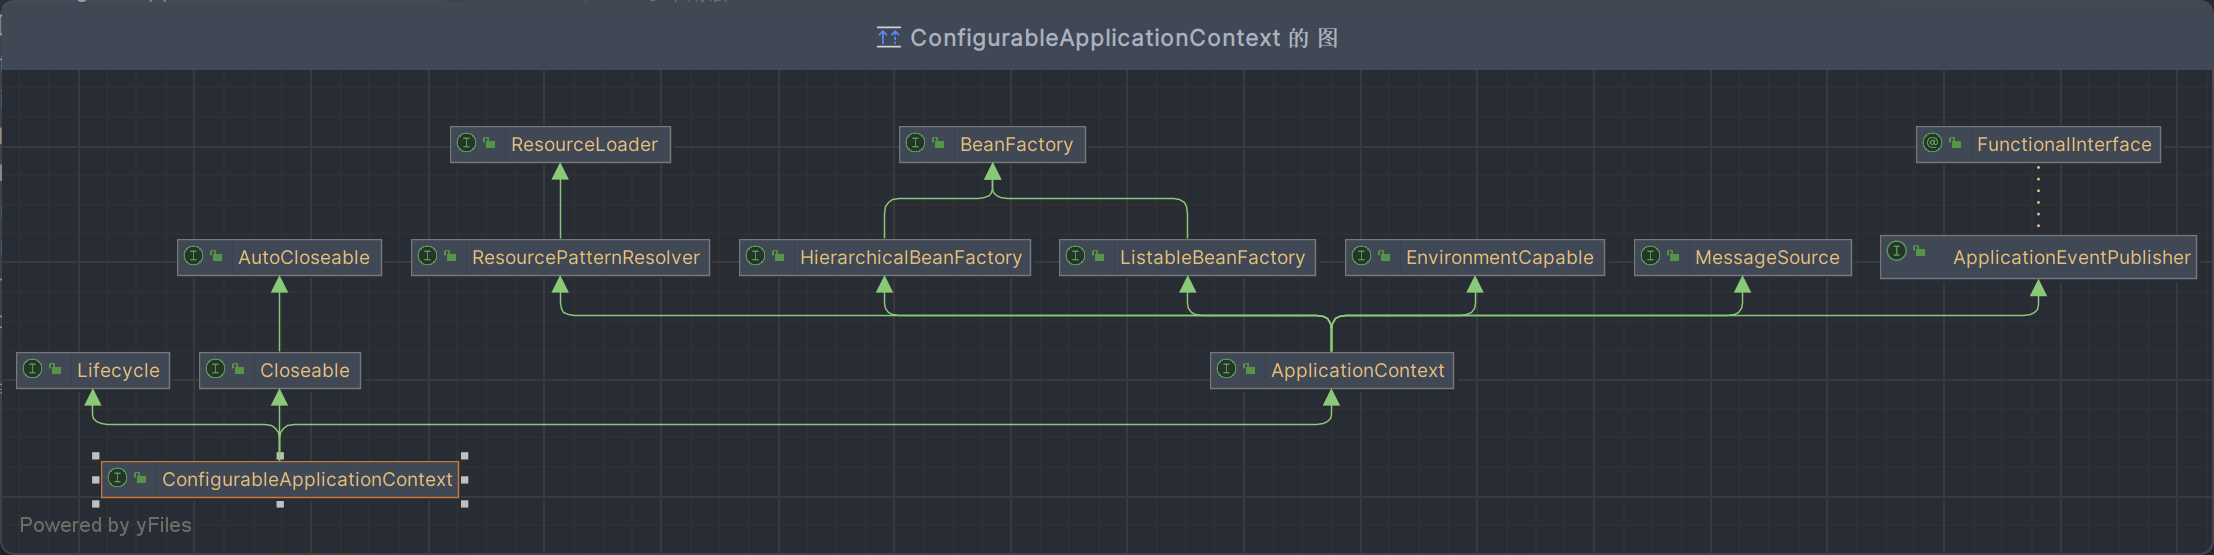This screenshot has height=555, width=2214.
Task: Click the interface icon on the BeanFactory node
Action: 915,143
